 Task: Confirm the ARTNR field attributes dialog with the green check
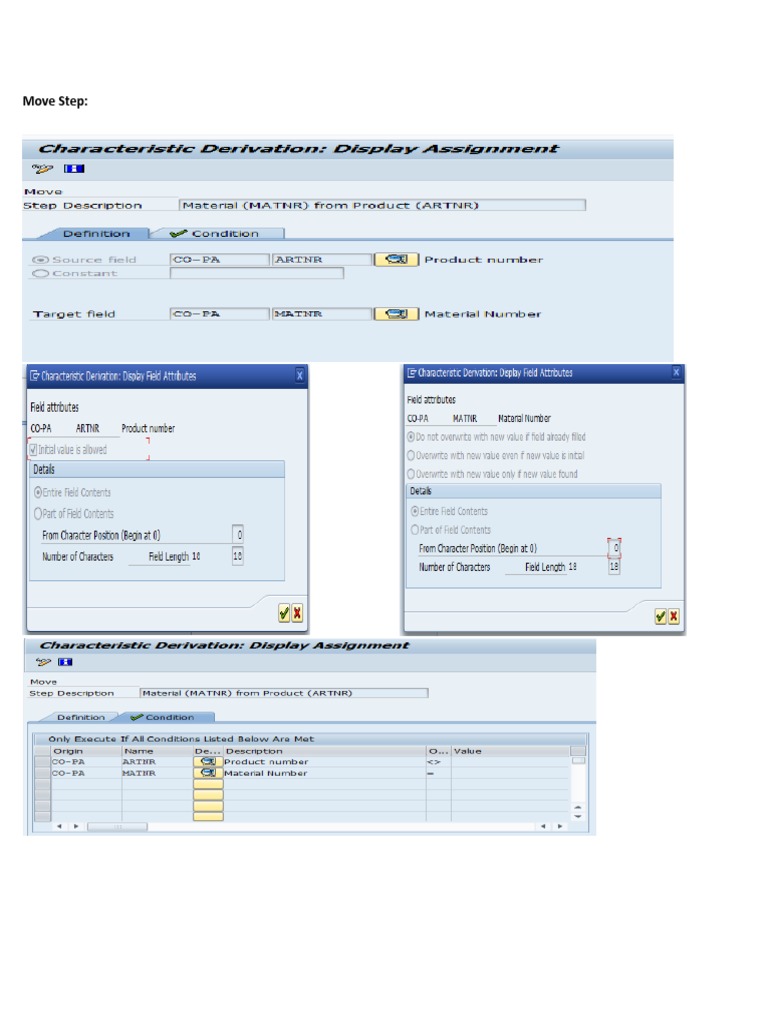[284, 613]
